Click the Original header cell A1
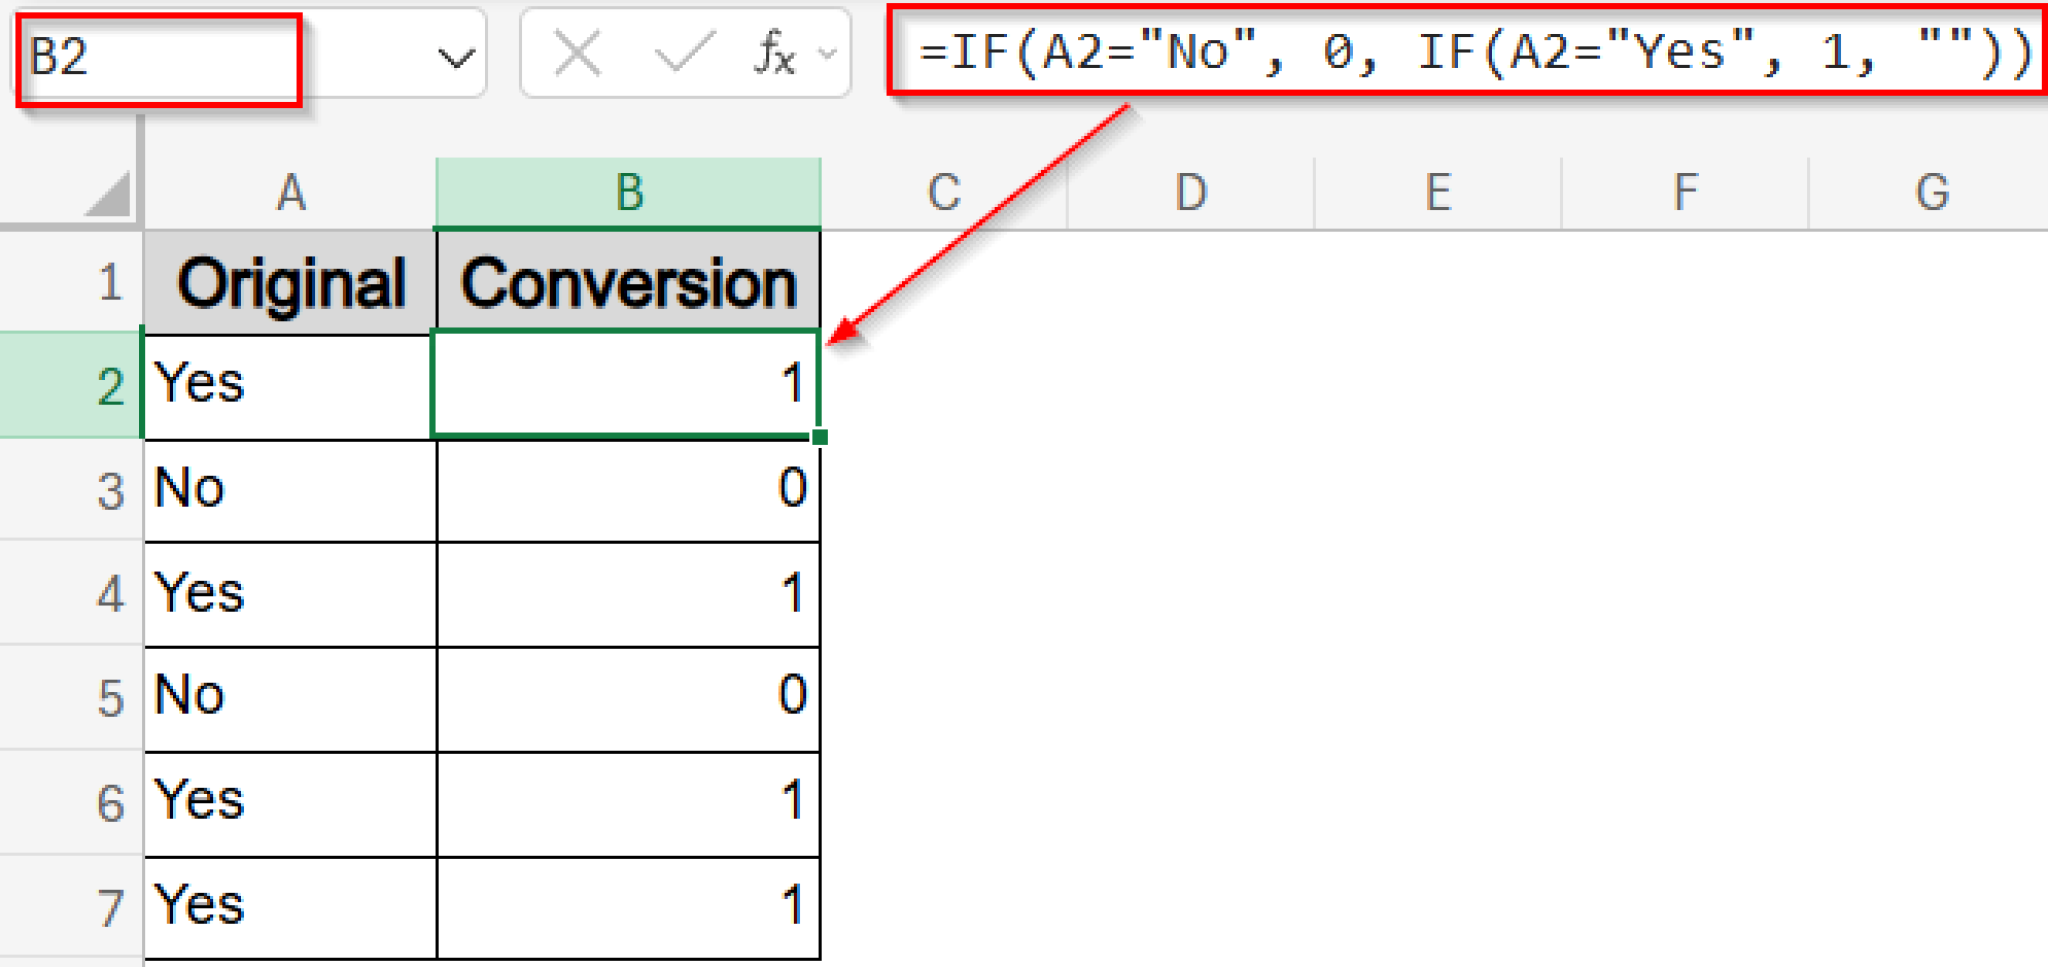Viewport: 2048px width, 967px height. 290,283
